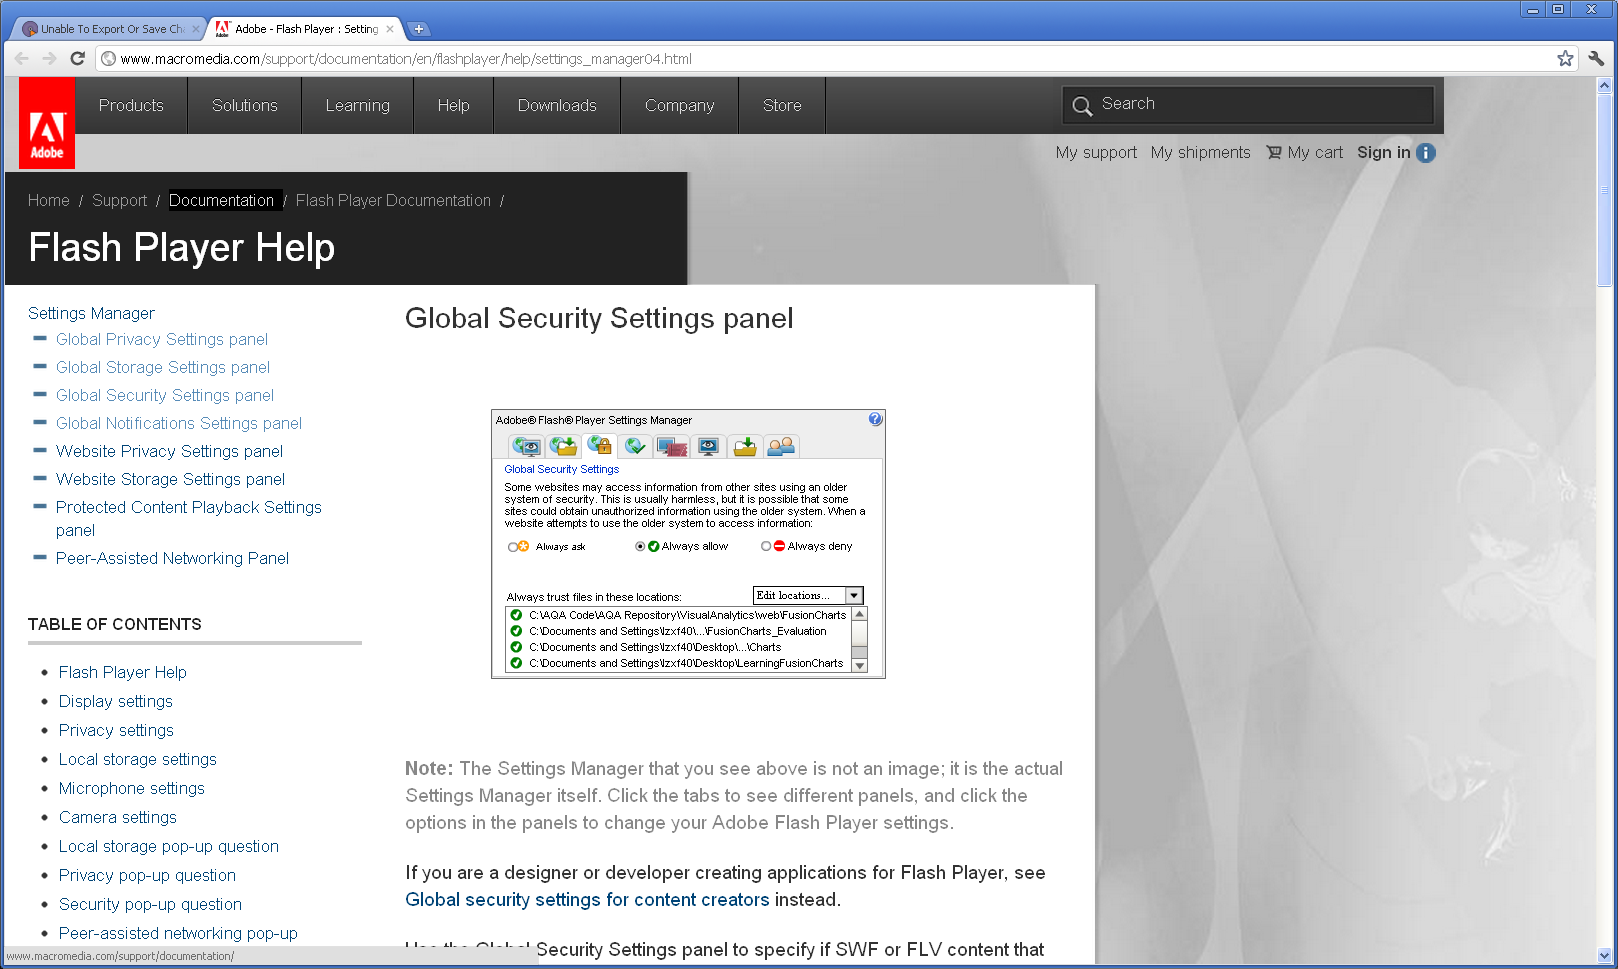
Task: Bookmark this page with the star icon
Action: point(1565,59)
